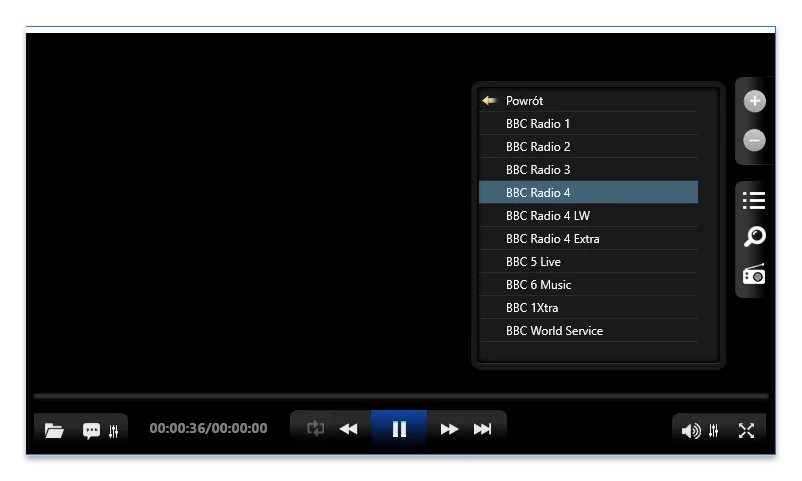Viewport: 802px width, 481px height.
Task: Click the elapsed time display 00:00:36
Action: pyautogui.click(x=178, y=428)
